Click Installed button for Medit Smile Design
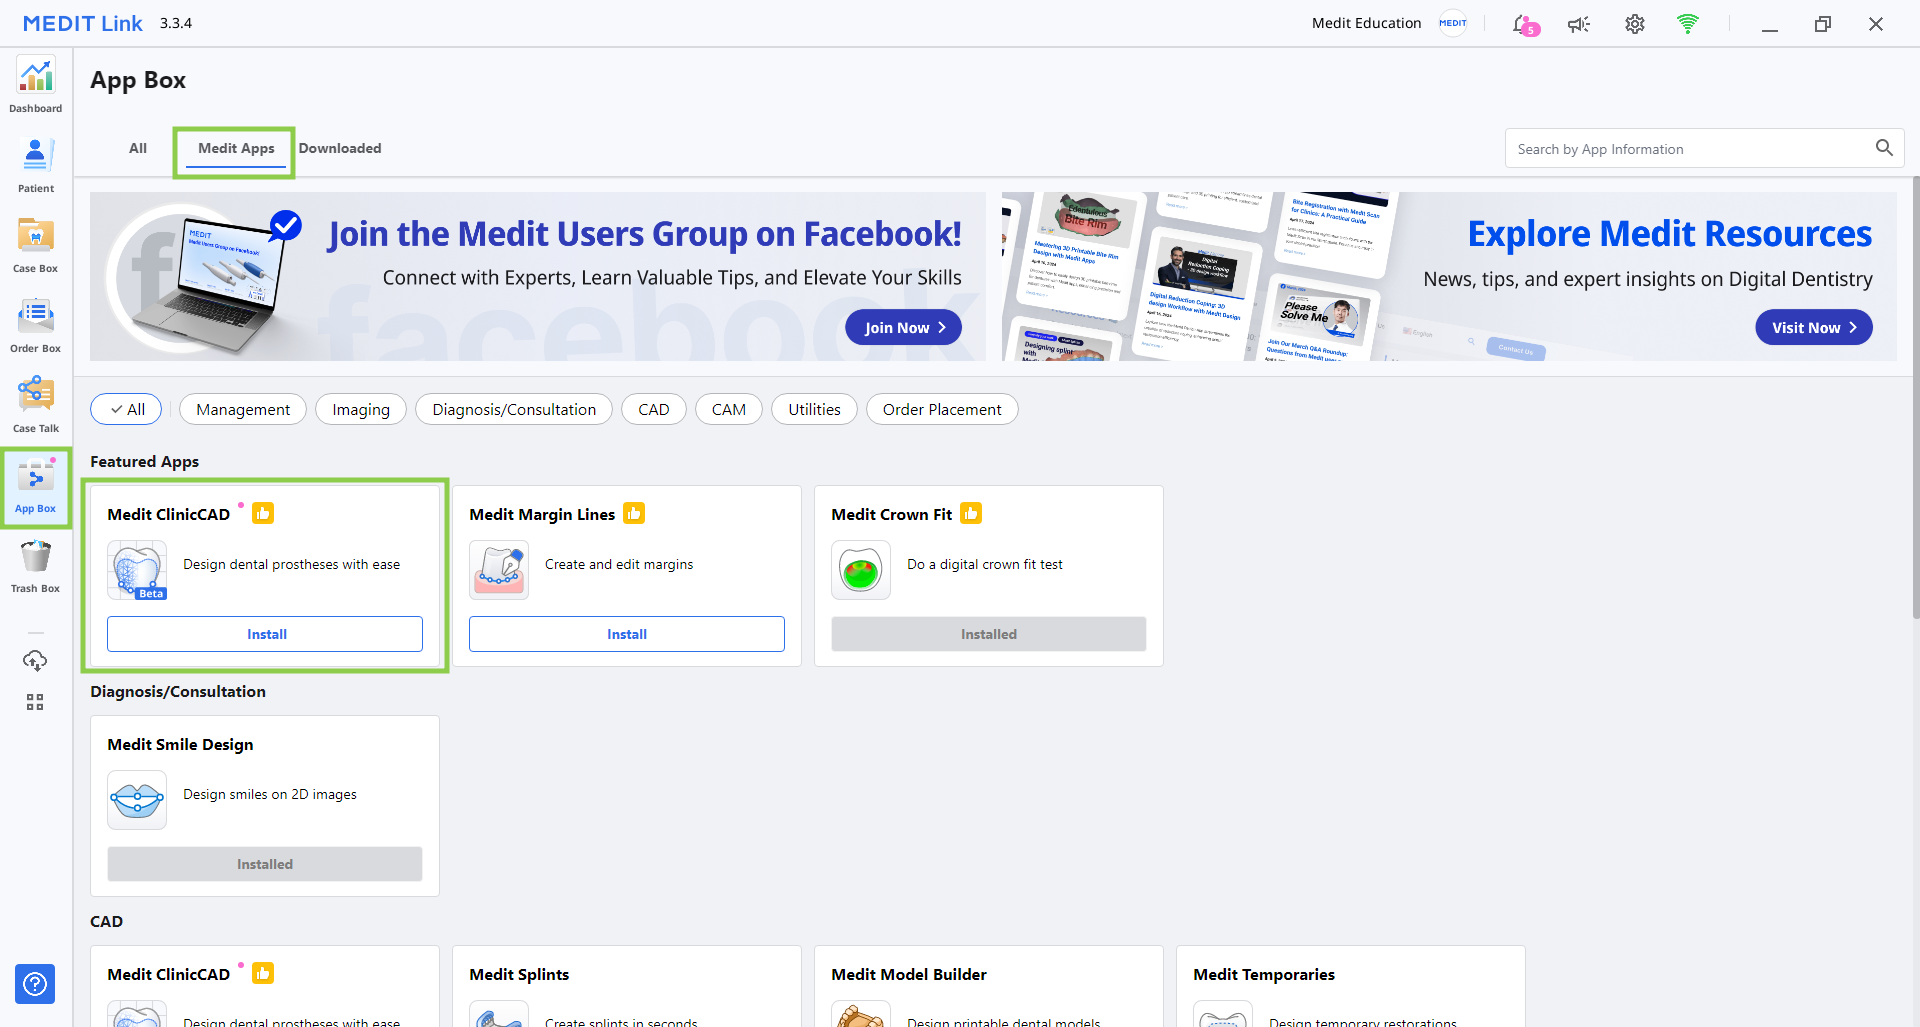 tap(265, 864)
